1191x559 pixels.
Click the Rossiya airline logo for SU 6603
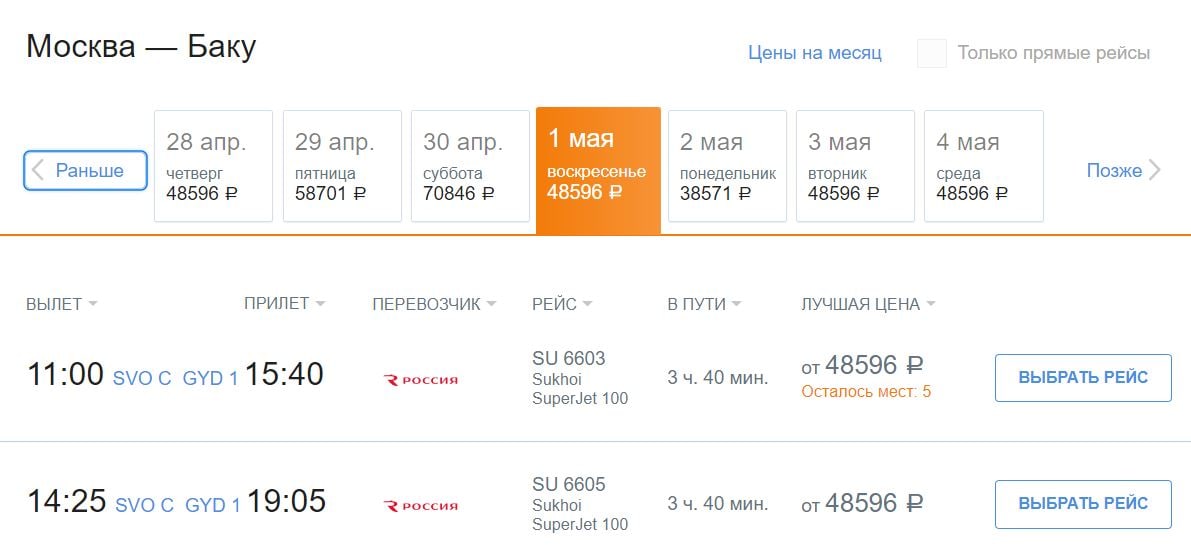pyautogui.click(x=421, y=380)
